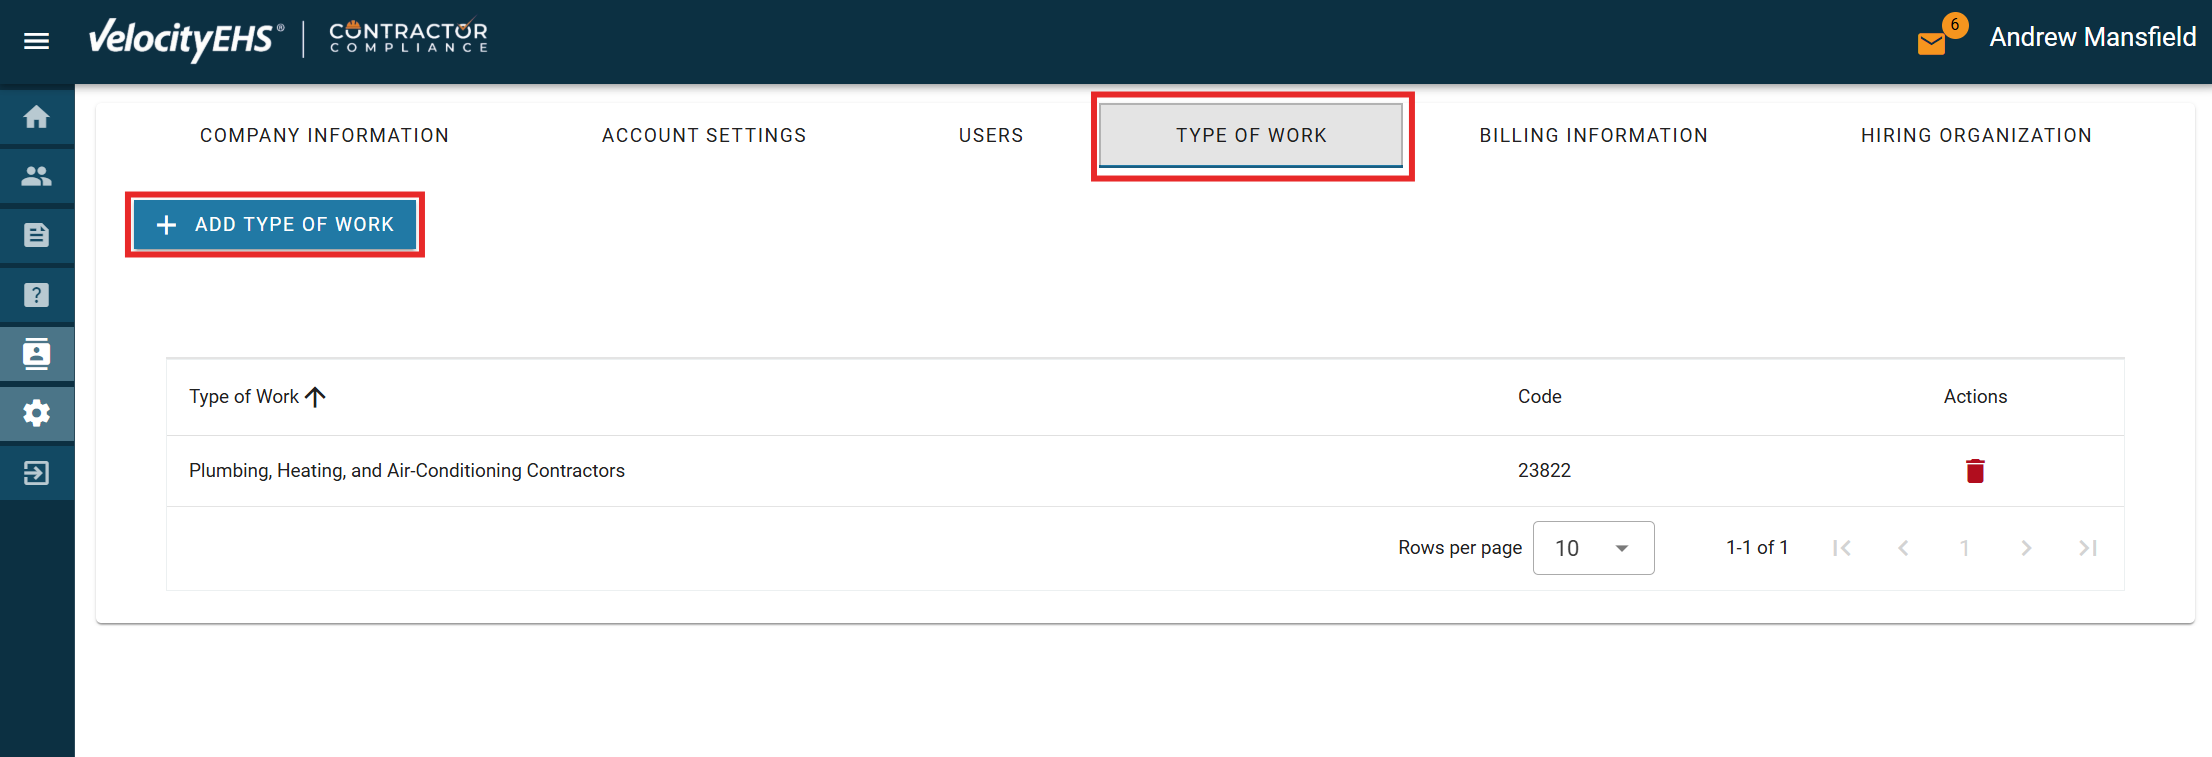This screenshot has width=2212, height=757.
Task: Switch to Company Information tab
Action: click(x=324, y=135)
